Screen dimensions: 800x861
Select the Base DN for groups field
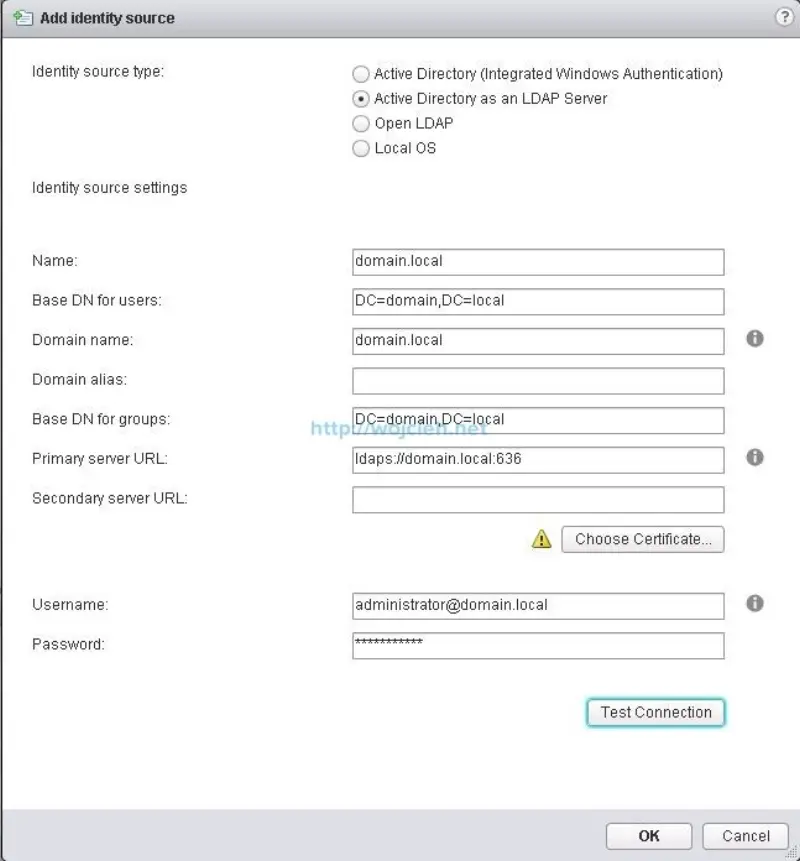(x=537, y=420)
